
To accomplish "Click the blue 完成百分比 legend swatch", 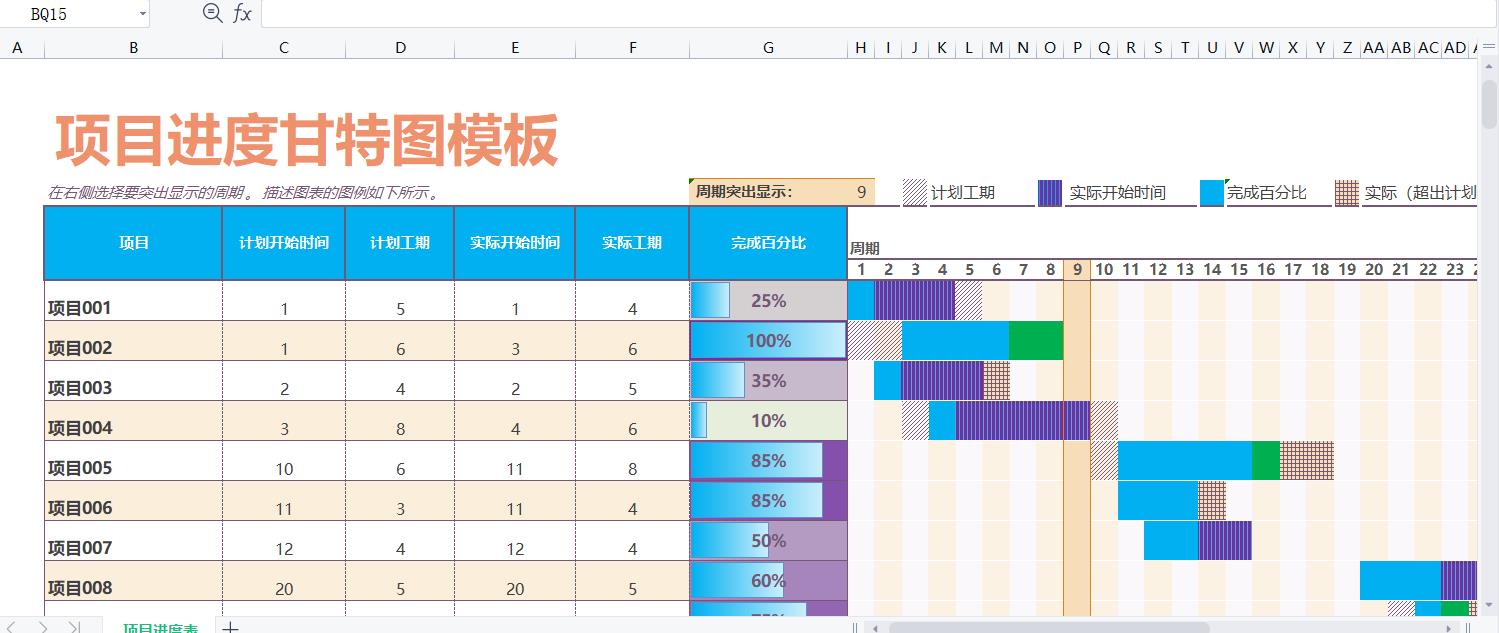I will tap(1211, 193).
